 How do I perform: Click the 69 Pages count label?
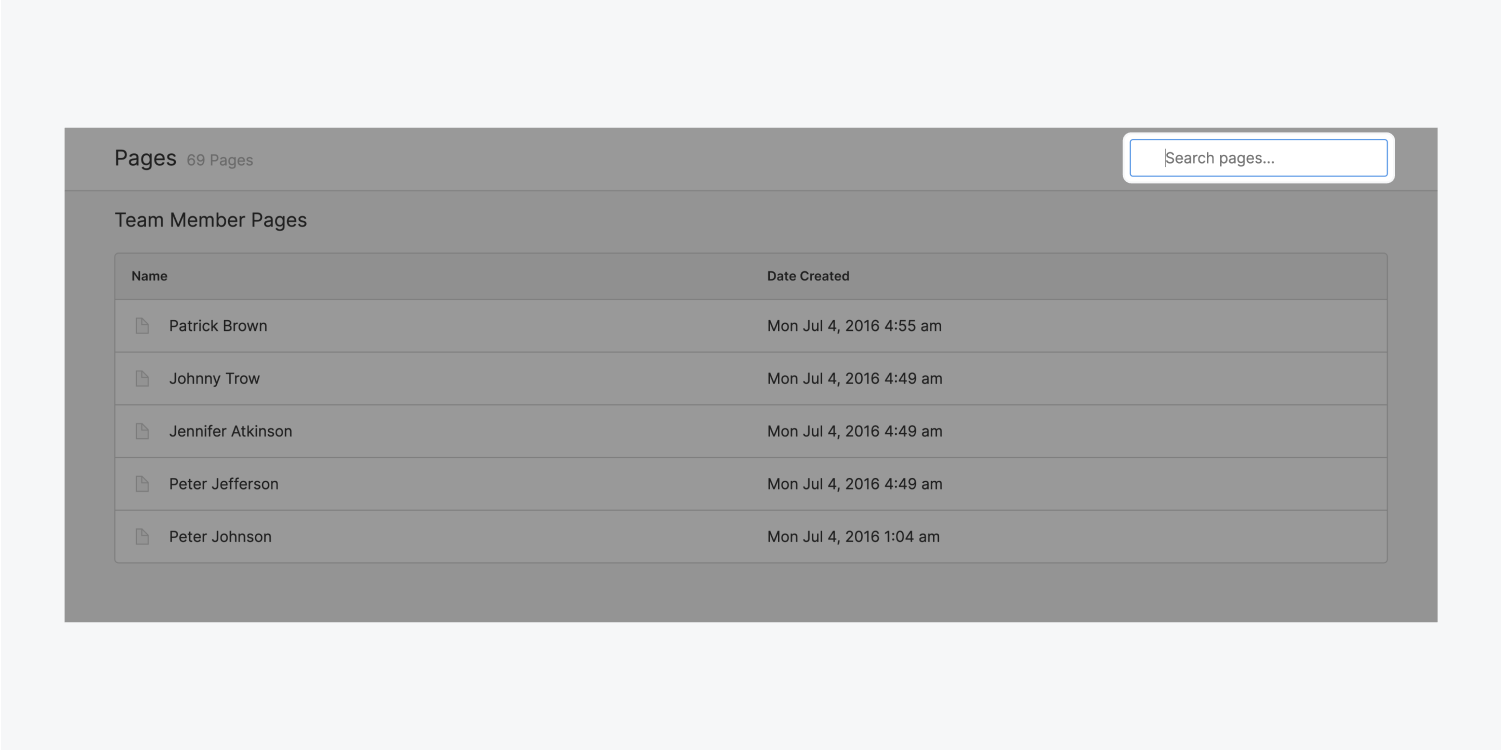pos(219,160)
